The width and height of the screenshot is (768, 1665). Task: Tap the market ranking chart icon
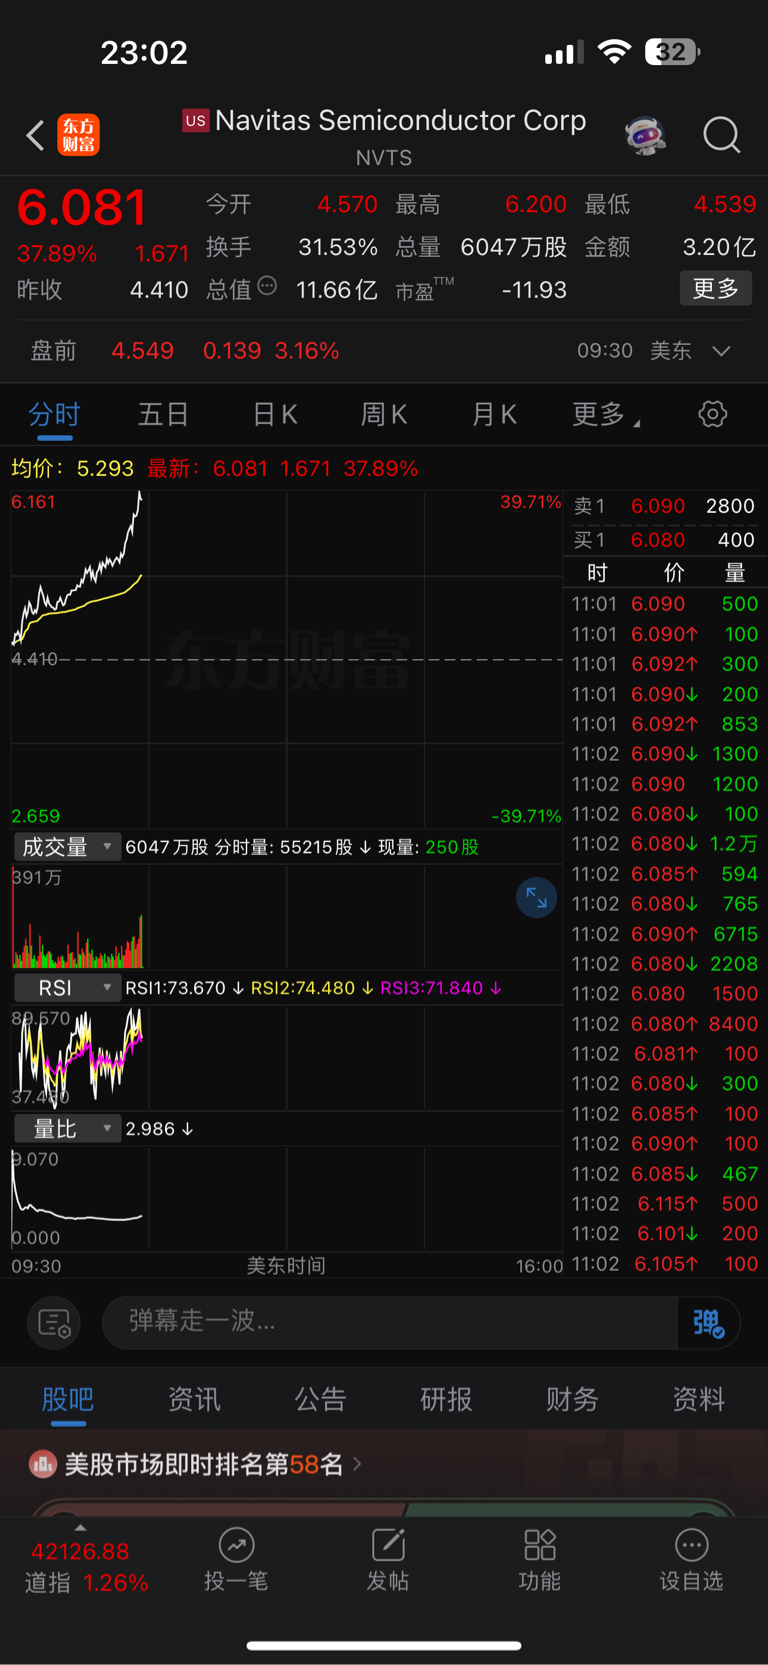[x=42, y=1465]
